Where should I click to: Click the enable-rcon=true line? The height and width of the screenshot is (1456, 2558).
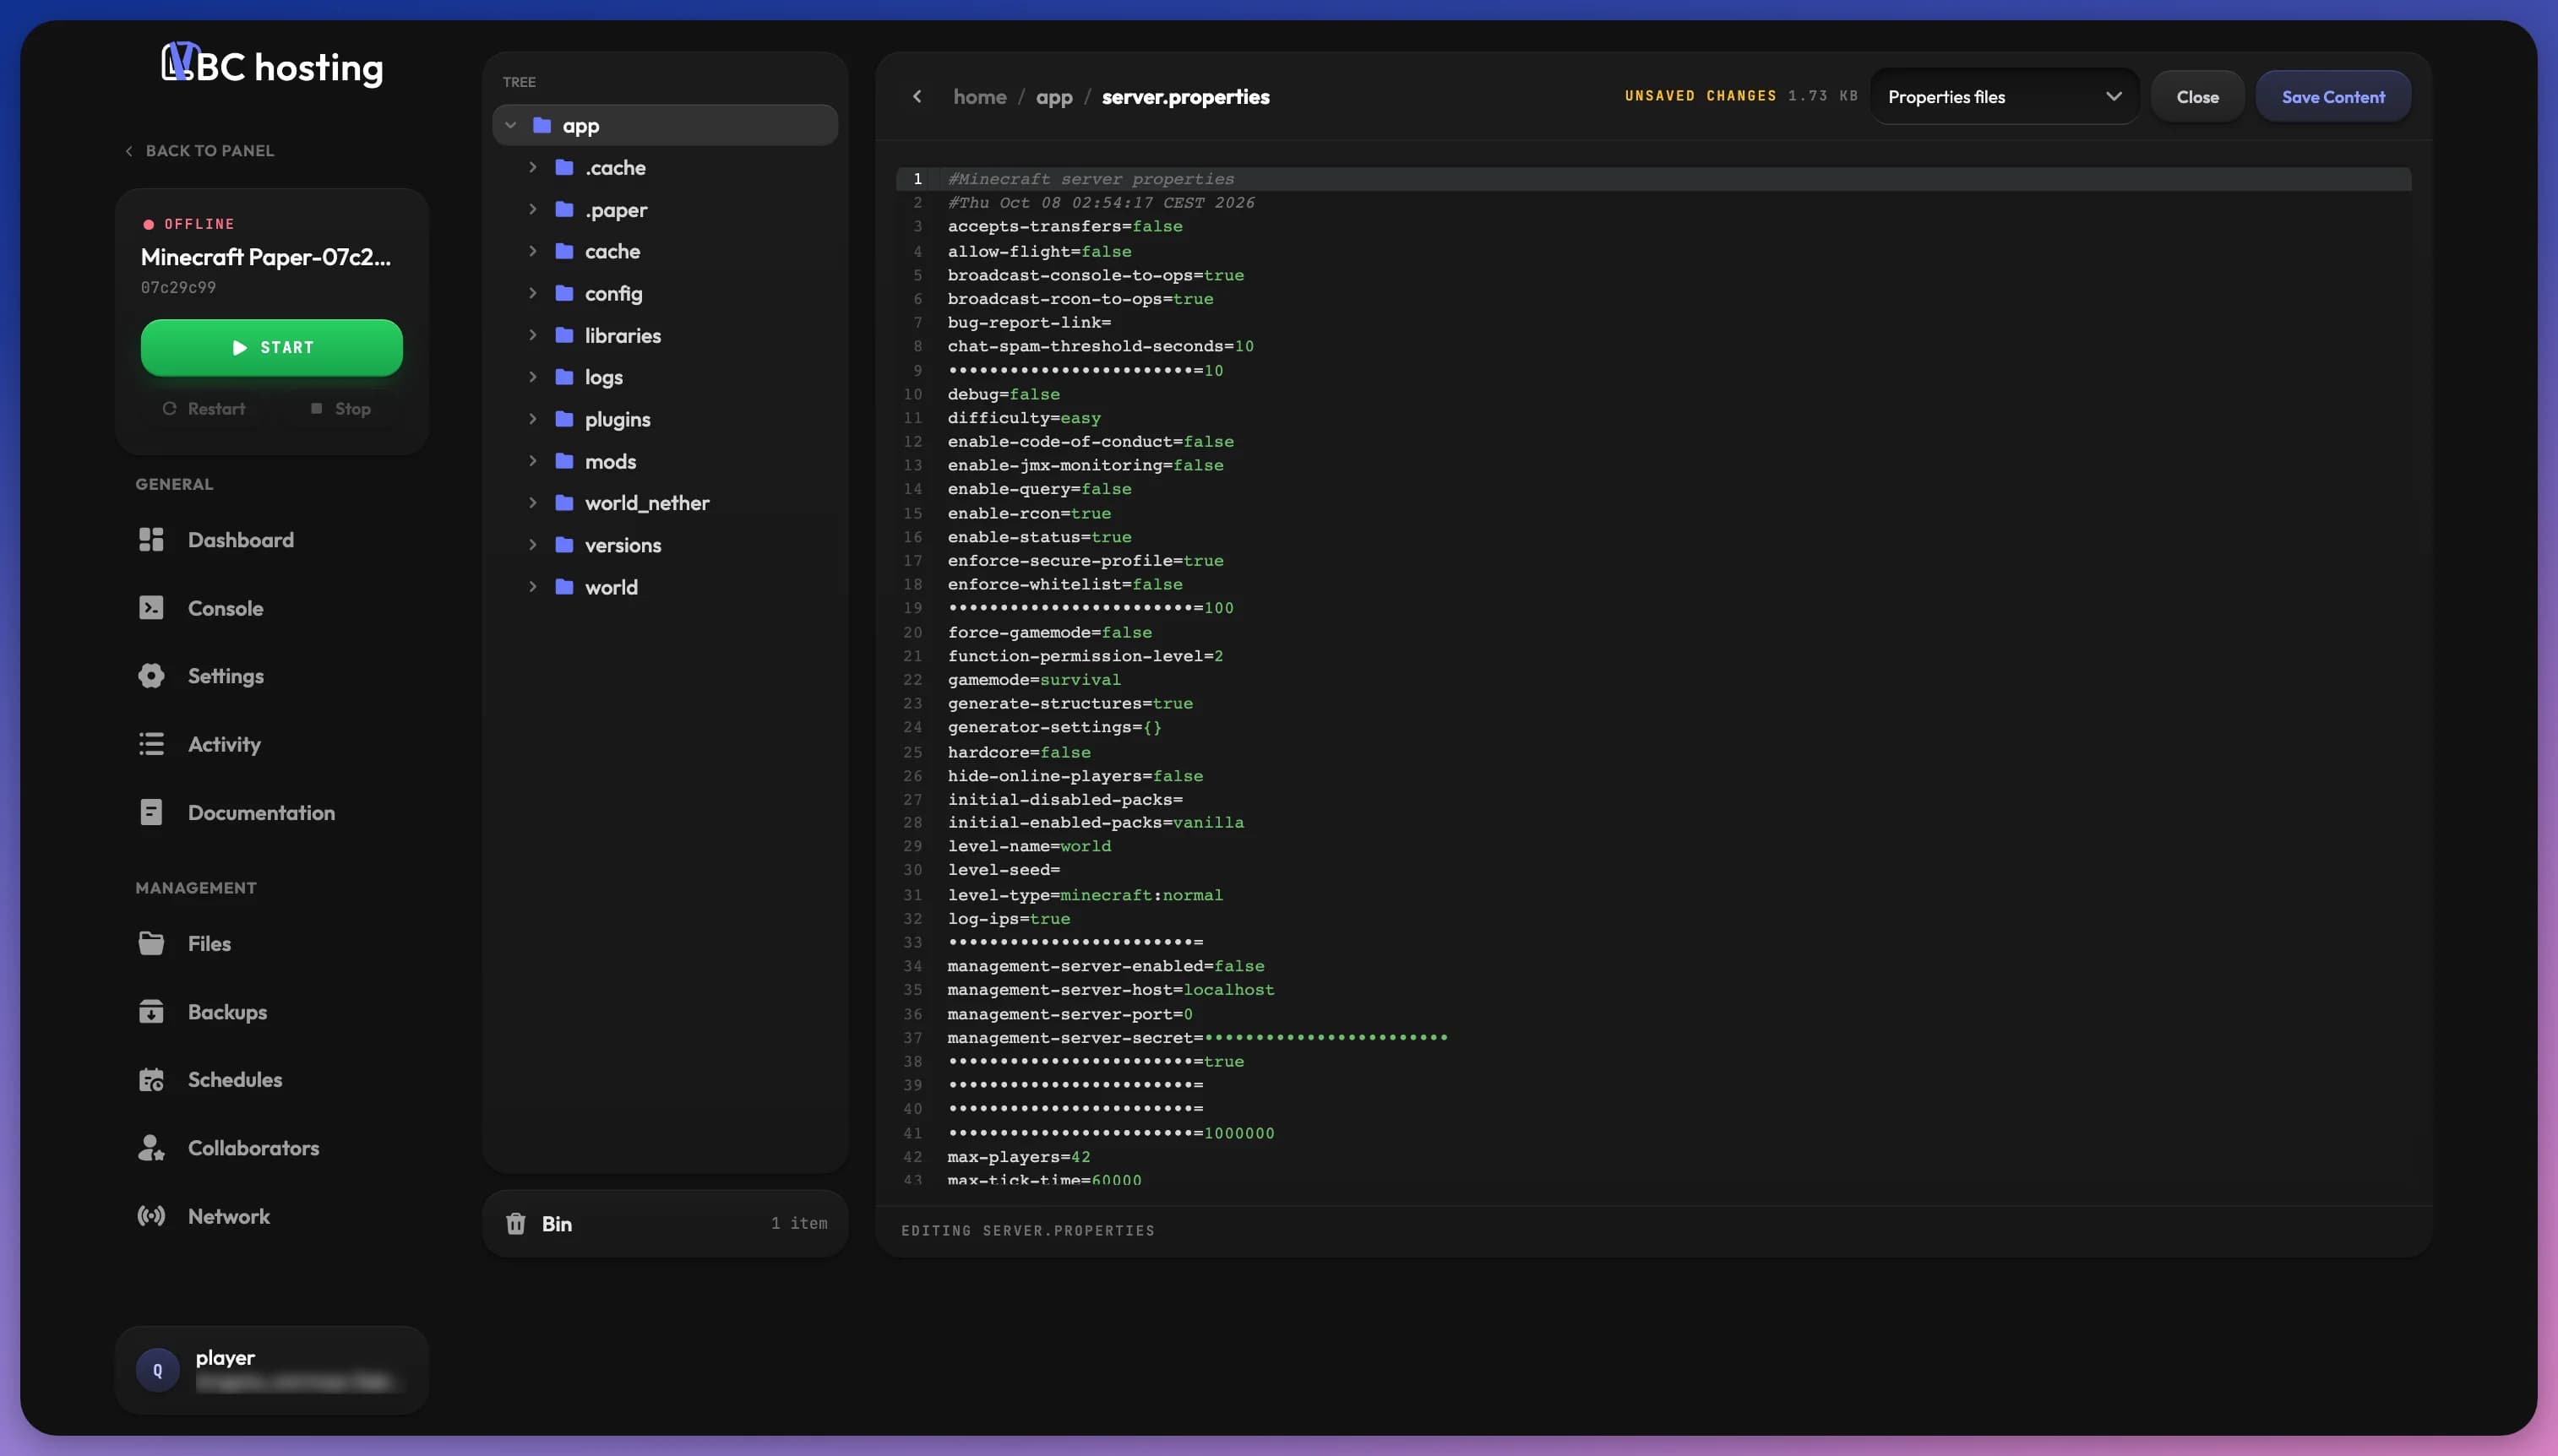tap(1029, 513)
